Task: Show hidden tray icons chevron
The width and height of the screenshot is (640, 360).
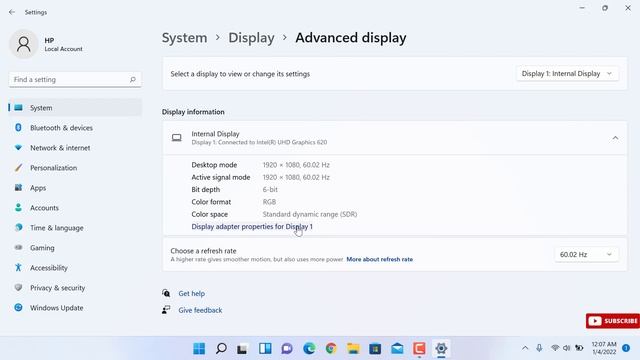Action: click(525, 348)
